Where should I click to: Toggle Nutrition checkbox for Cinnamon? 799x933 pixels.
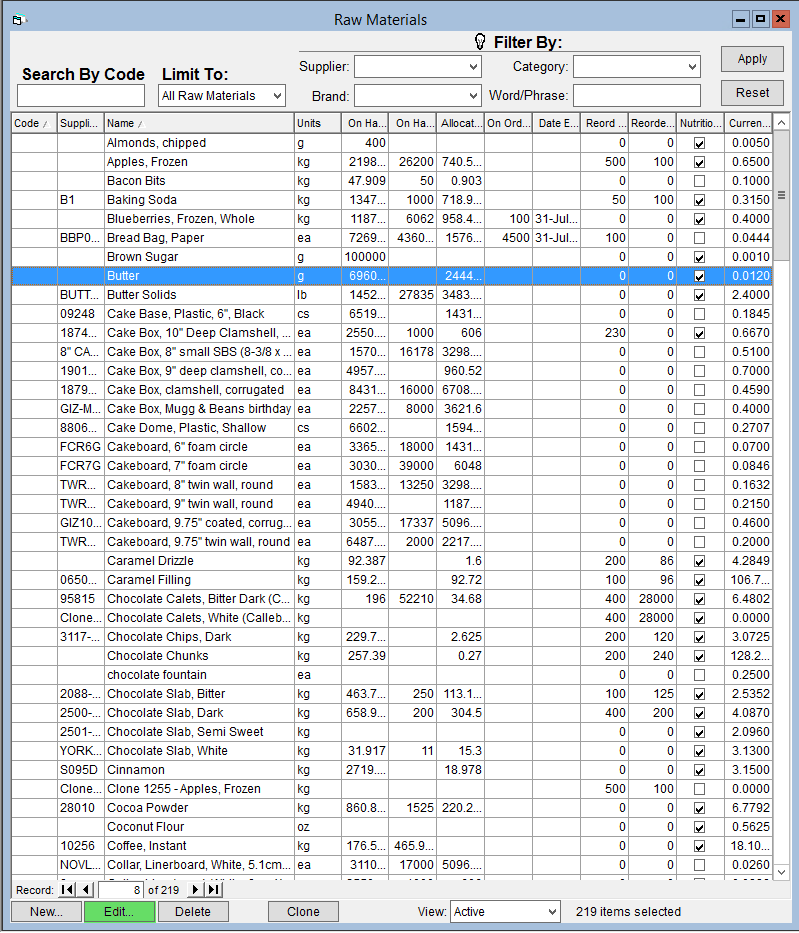[700, 770]
